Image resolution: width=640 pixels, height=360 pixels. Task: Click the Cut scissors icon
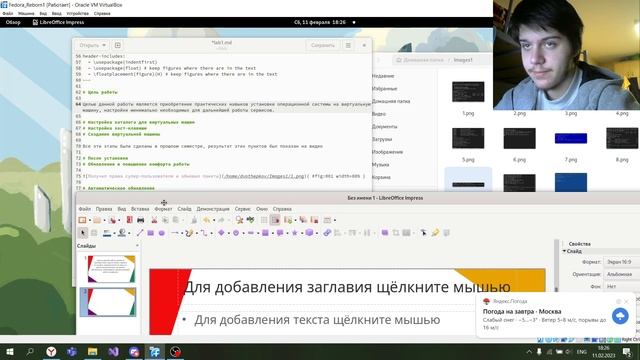154,220
